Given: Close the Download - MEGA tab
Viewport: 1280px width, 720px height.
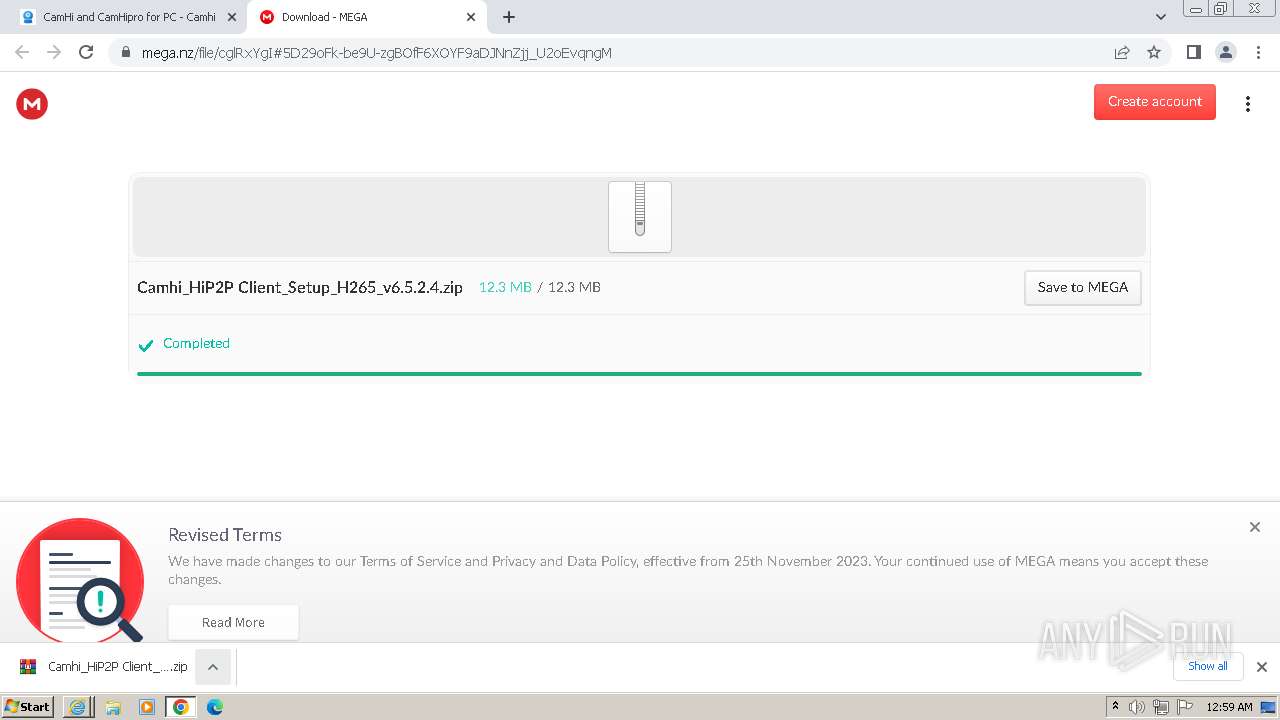Looking at the screenshot, I should point(471,17).
